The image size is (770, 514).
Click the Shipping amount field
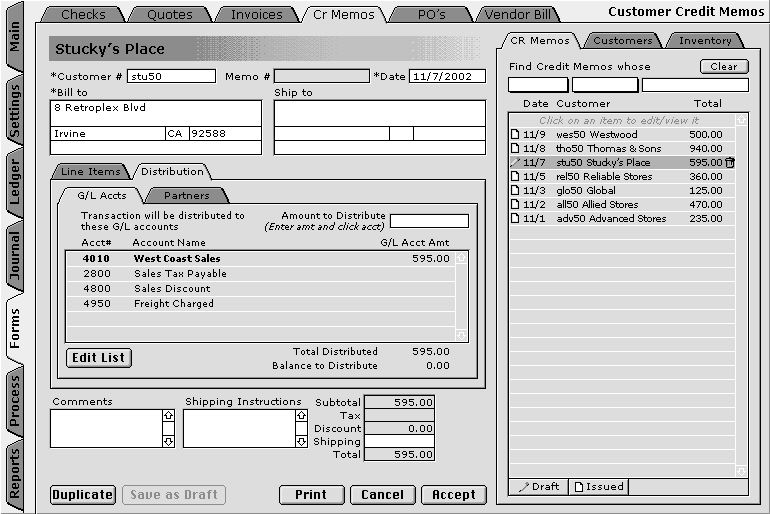[x=399, y=441]
